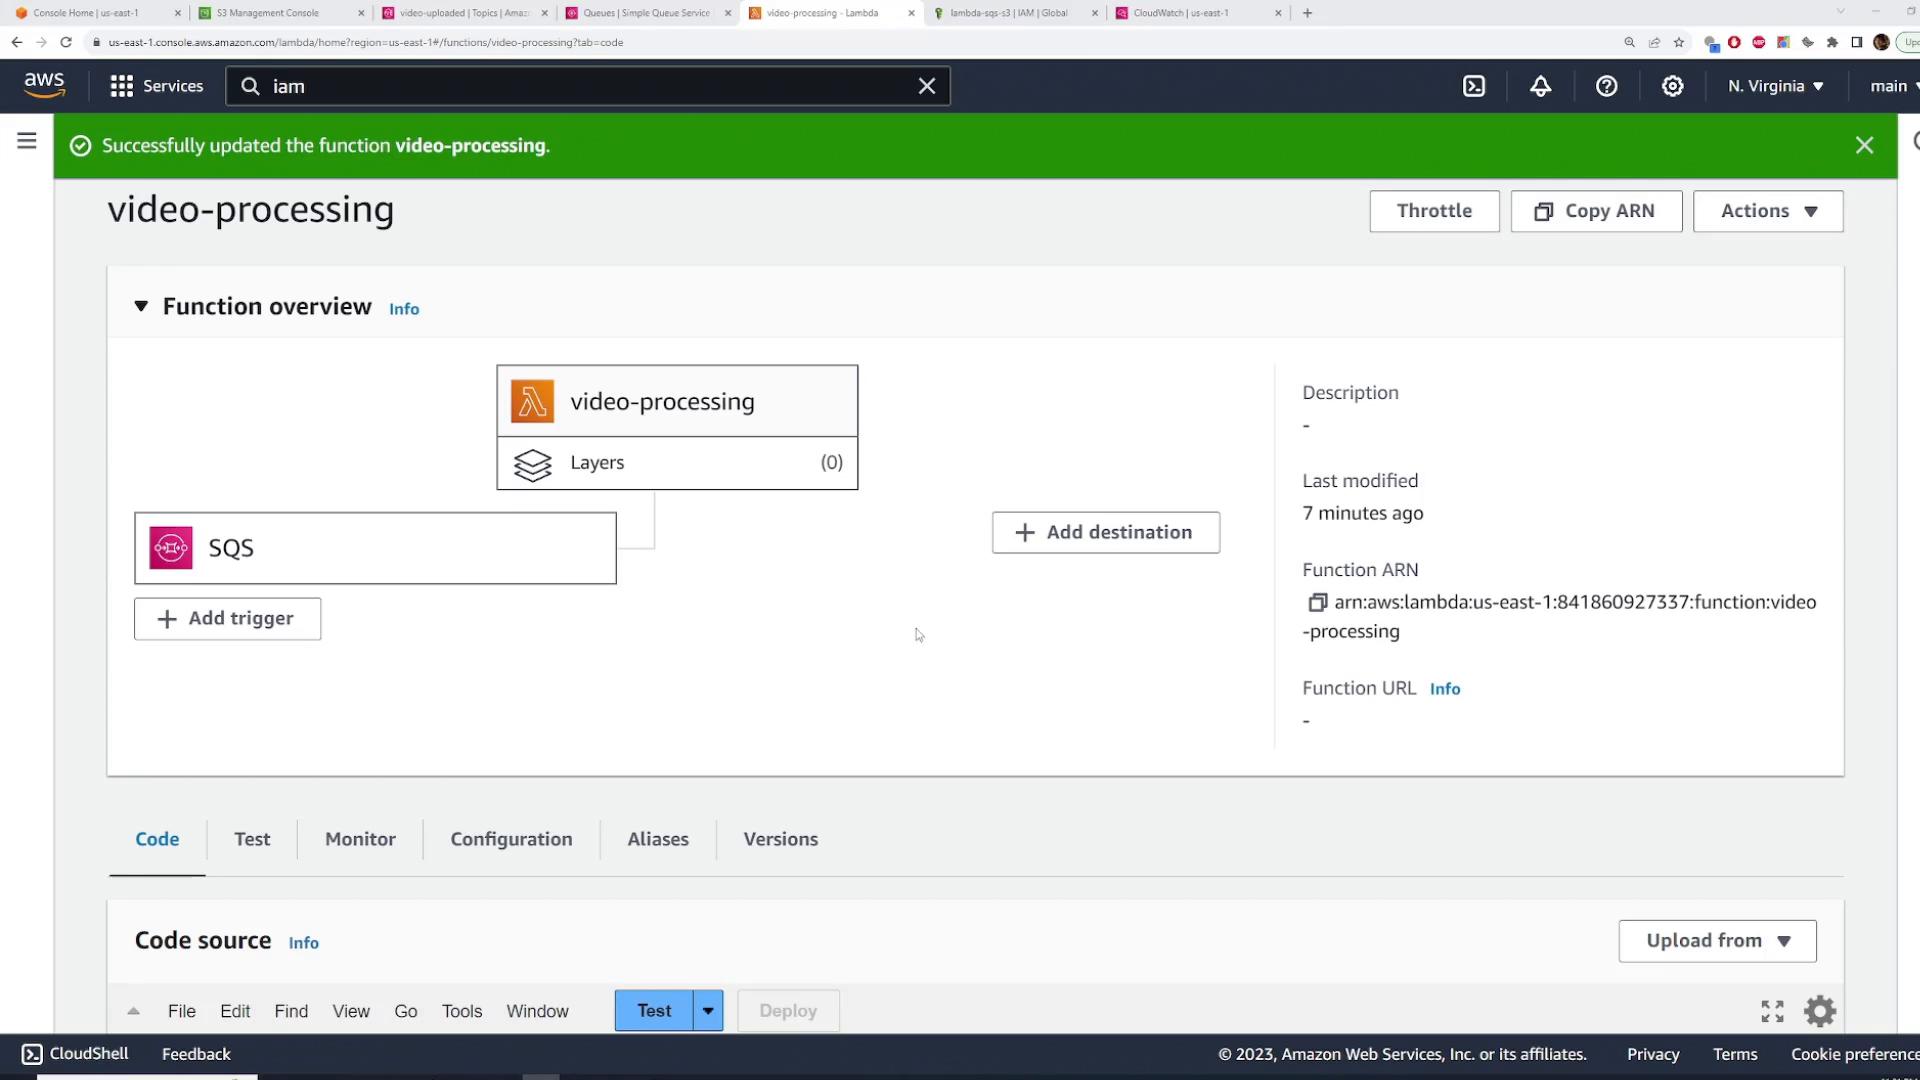Open Function overview Info link
Viewport: 1920px width, 1080px height.
tap(404, 309)
